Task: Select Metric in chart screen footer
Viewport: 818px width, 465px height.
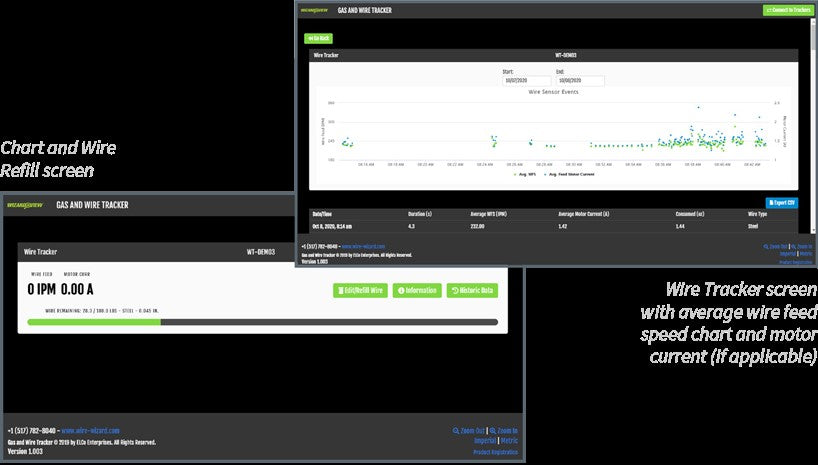Action: [x=806, y=254]
